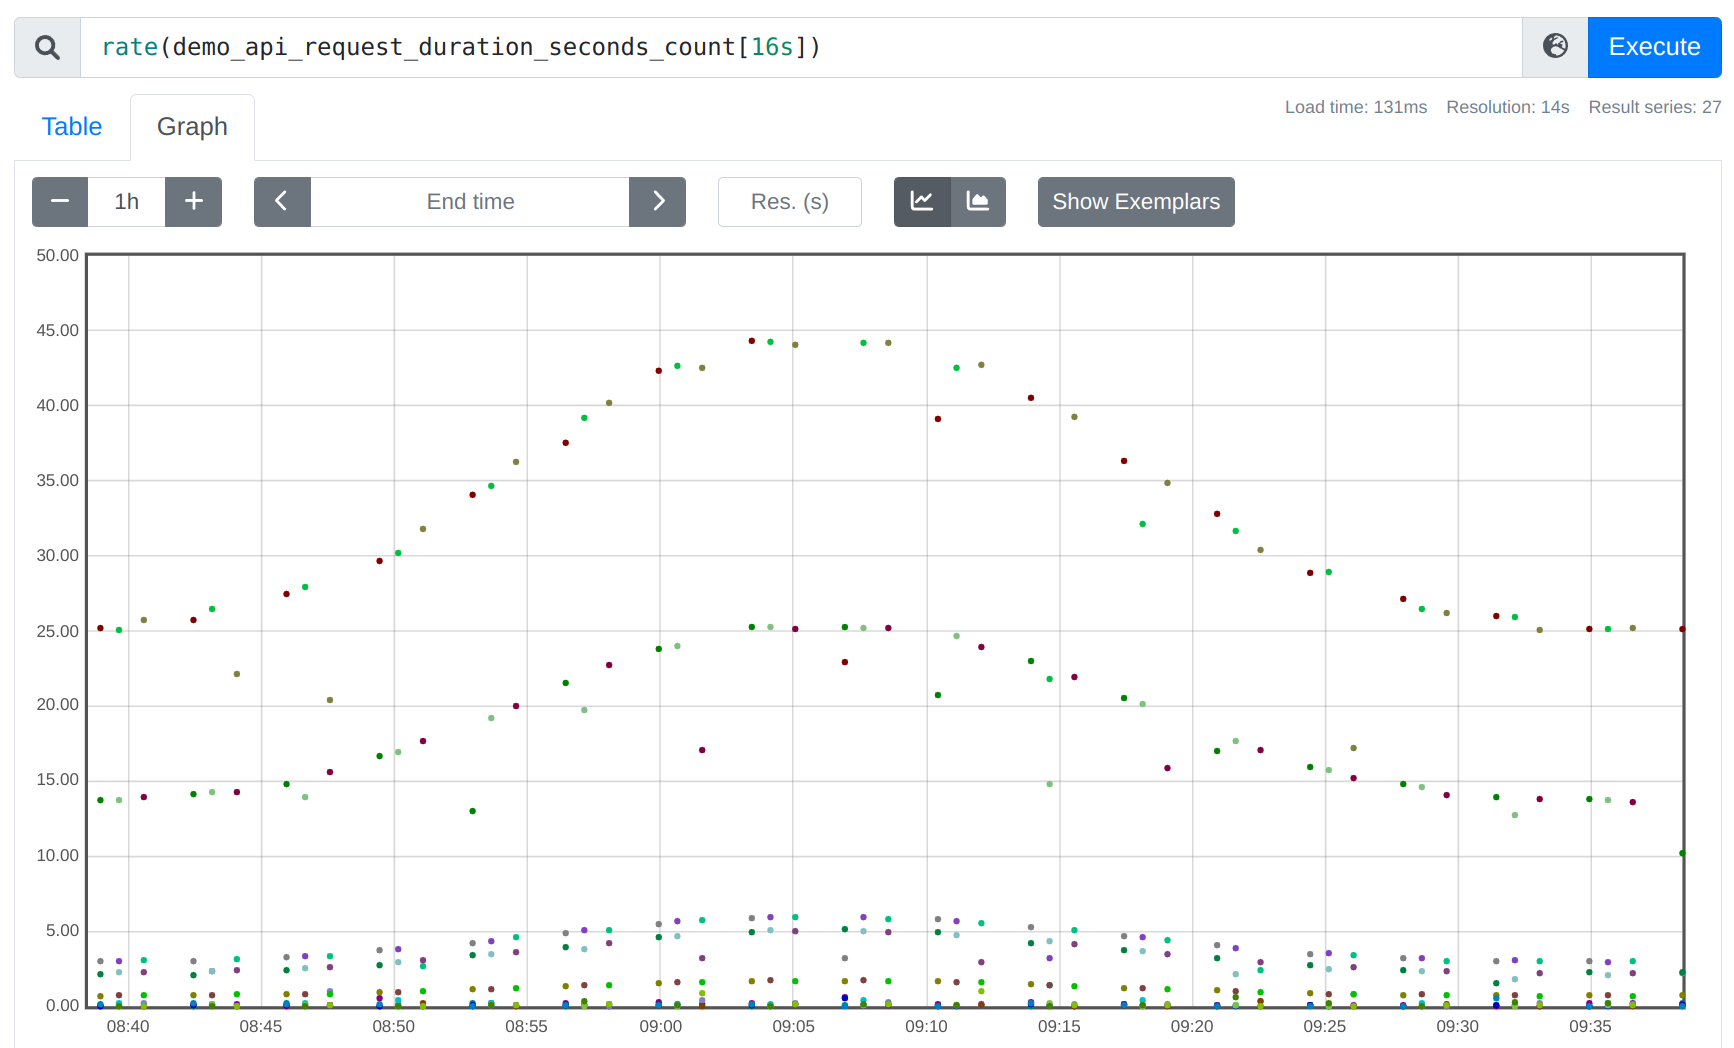Click the left chevron to rewind end time
Viewport: 1734px width, 1048px height.
pyautogui.click(x=282, y=201)
